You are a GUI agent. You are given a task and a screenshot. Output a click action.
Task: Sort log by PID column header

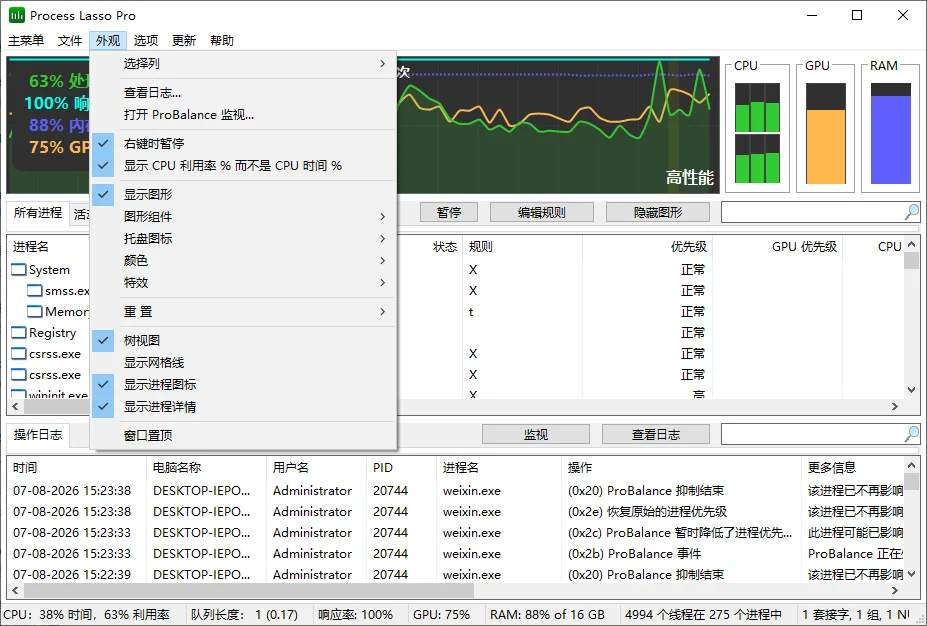point(401,468)
